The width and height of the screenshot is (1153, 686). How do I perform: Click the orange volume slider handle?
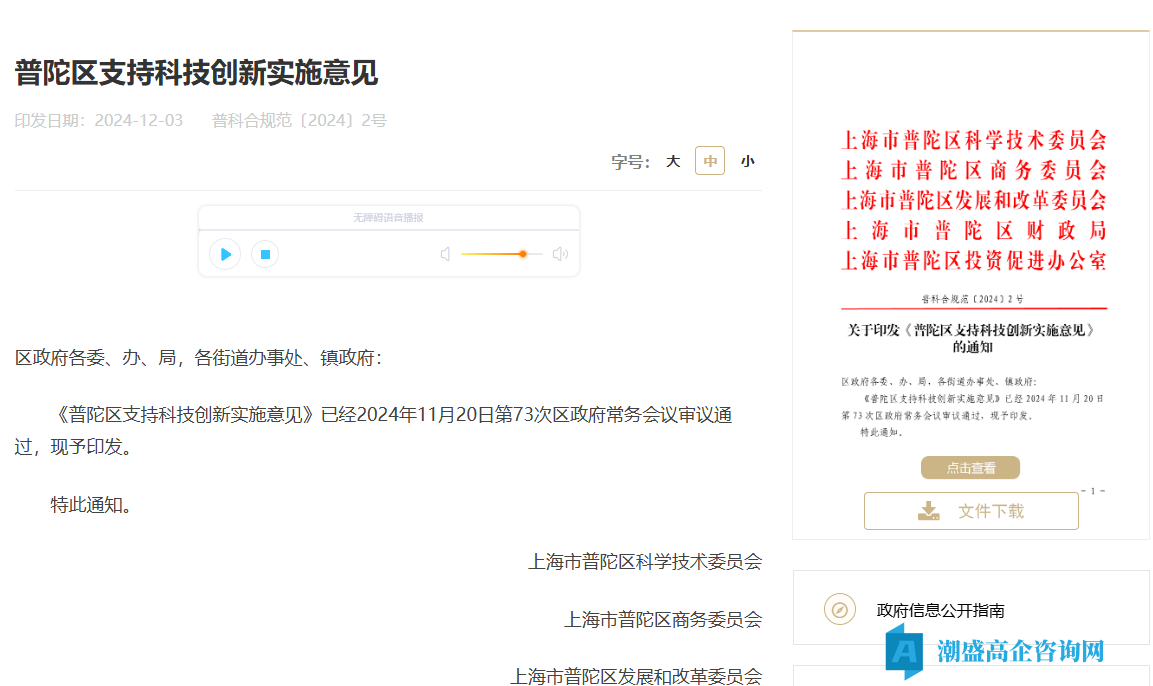(x=522, y=254)
